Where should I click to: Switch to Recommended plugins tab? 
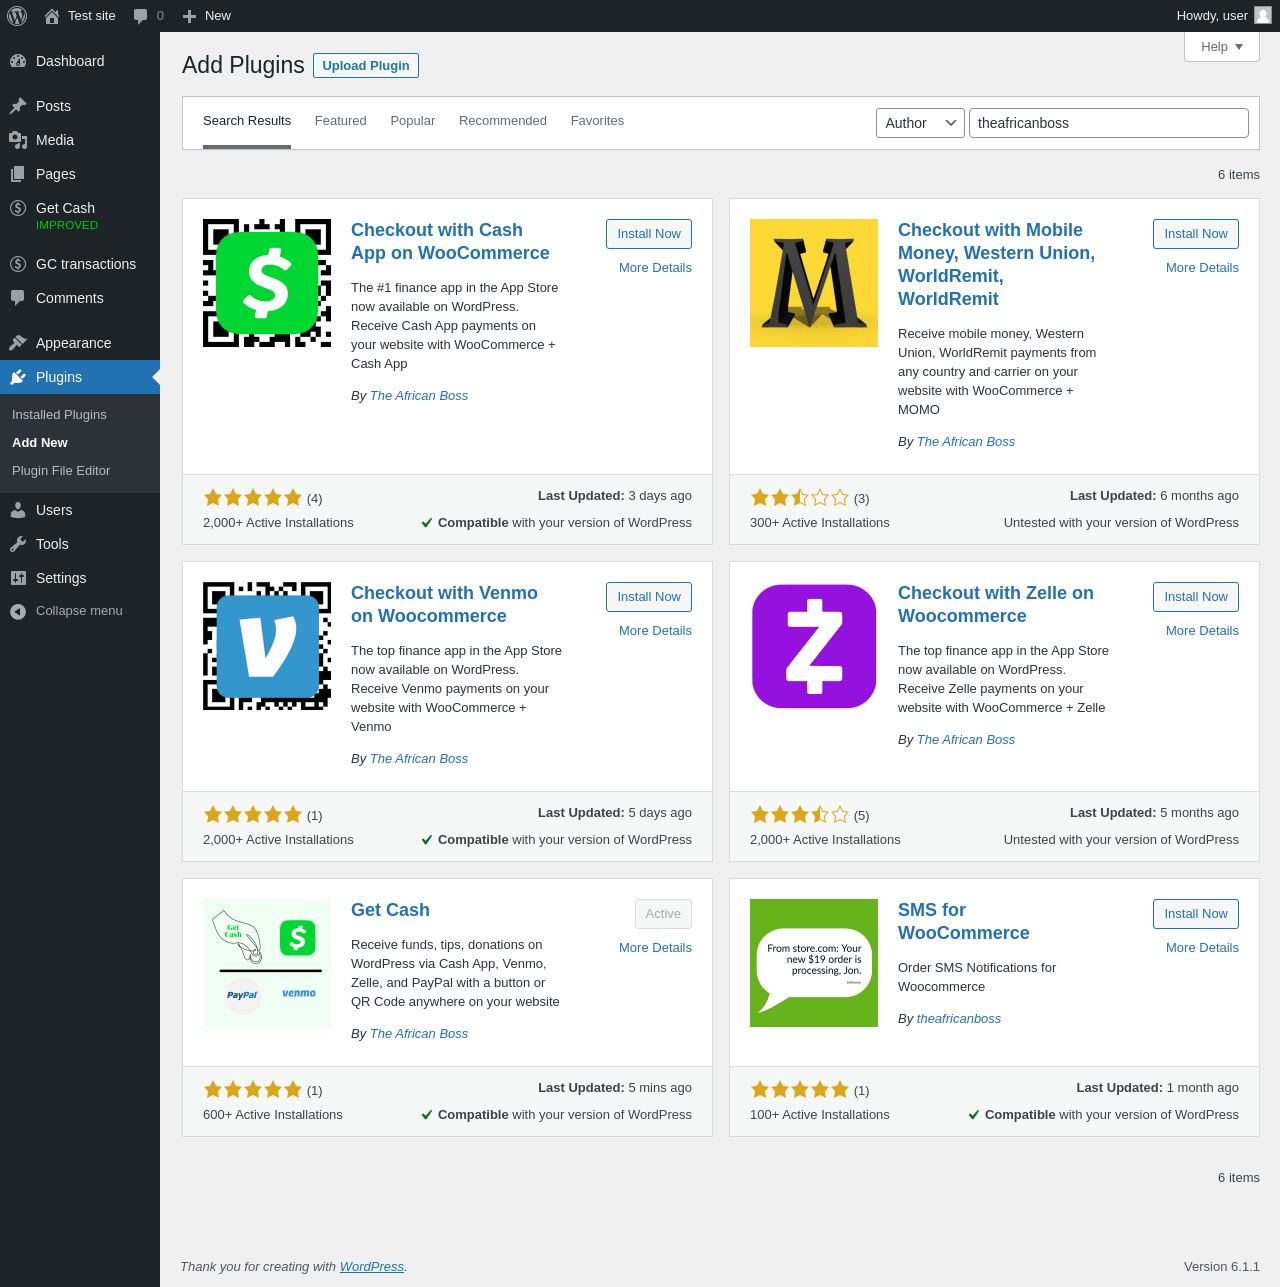tap(503, 121)
